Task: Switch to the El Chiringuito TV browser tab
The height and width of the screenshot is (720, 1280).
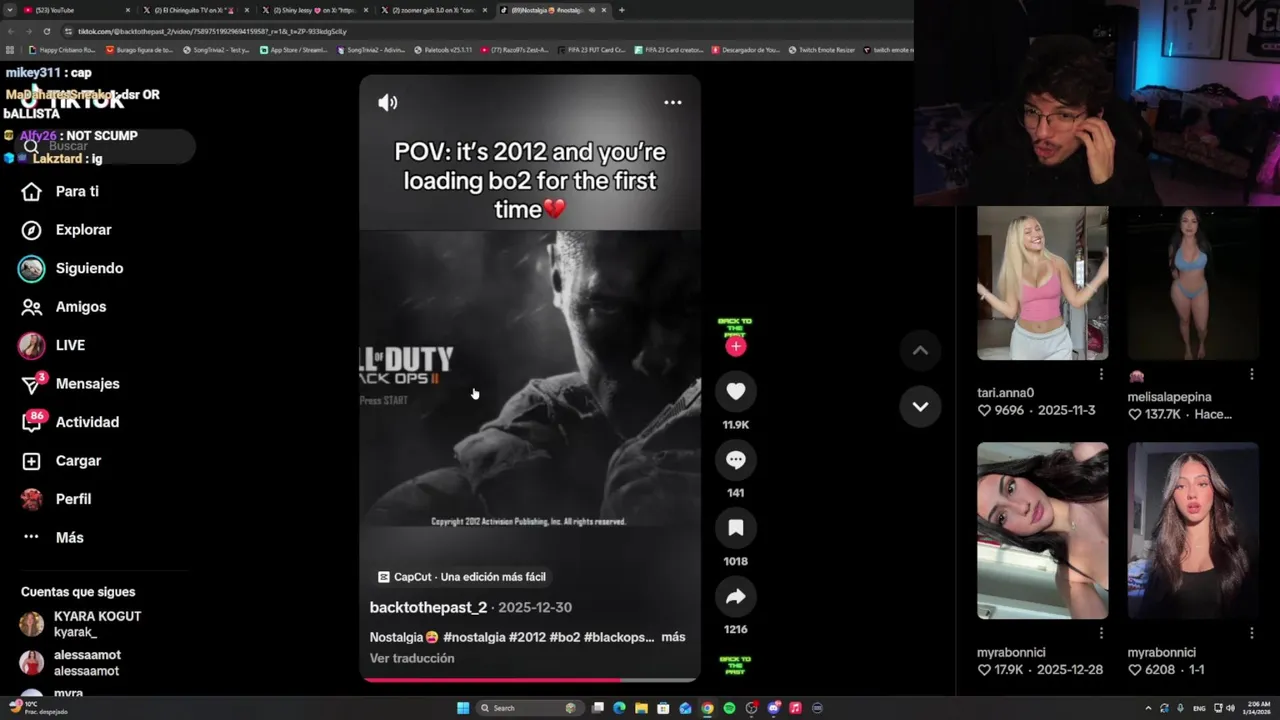Action: pyautogui.click(x=195, y=10)
